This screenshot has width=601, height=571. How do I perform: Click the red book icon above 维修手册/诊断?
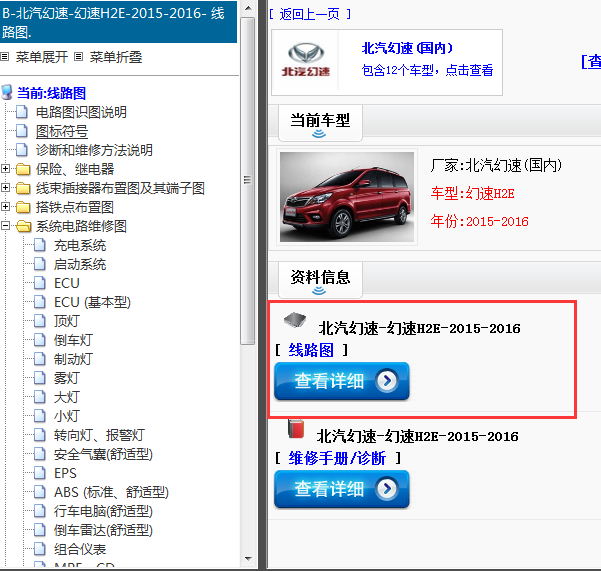[x=296, y=428]
